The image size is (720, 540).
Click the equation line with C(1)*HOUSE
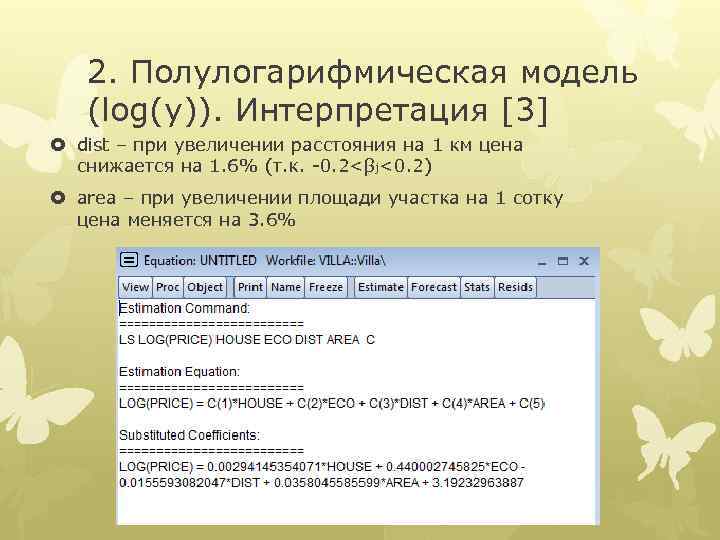[x=332, y=404]
